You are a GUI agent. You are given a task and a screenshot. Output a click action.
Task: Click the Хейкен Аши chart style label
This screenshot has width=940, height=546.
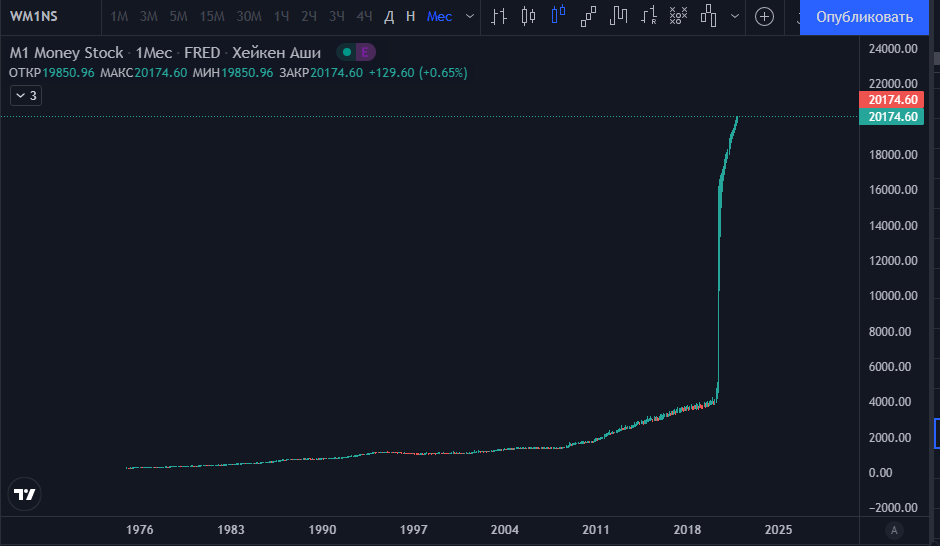(276, 53)
